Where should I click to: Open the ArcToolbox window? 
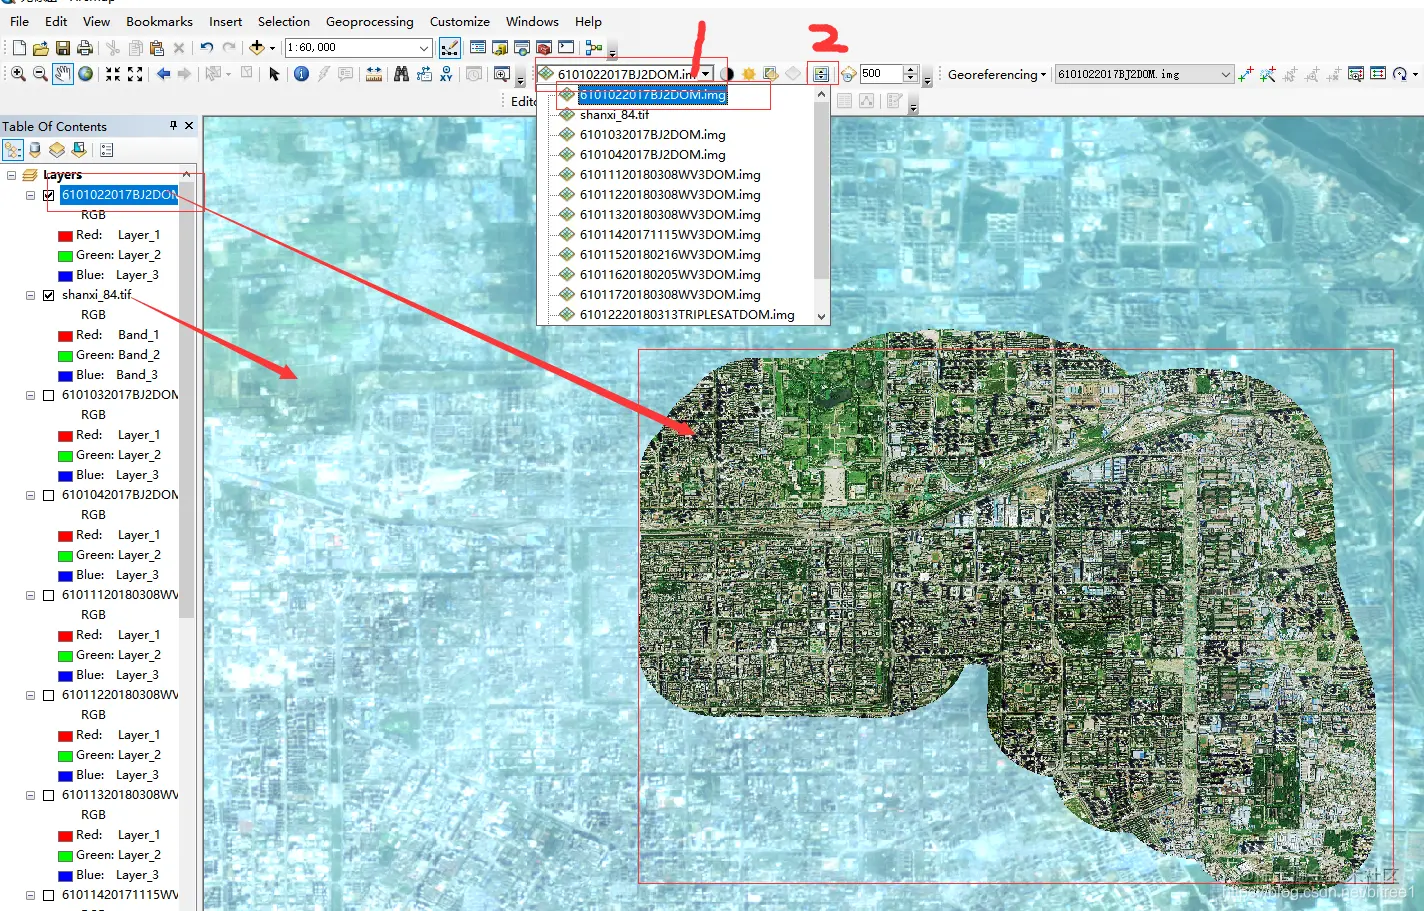point(544,47)
